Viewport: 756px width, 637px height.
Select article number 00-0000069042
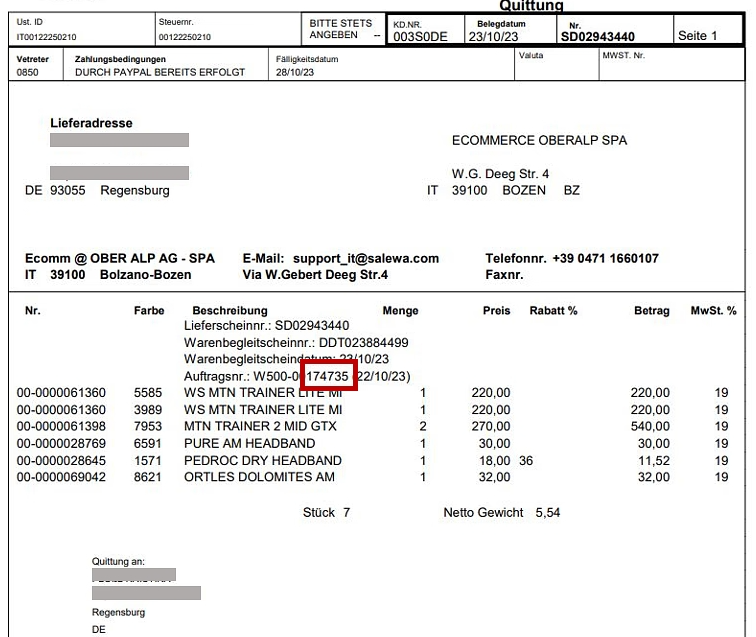point(60,478)
